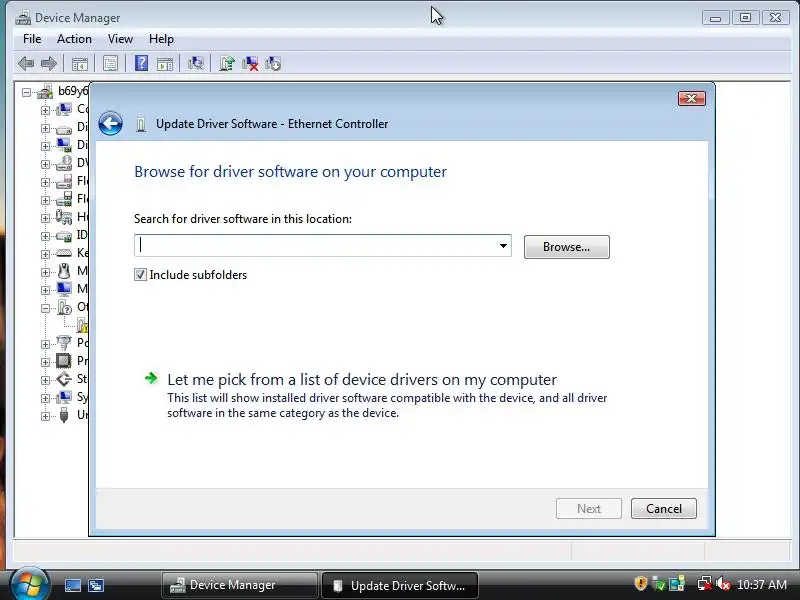Collapse the b69y6 root computer node
Screen dimensions: 800x600
click(x=26, y=92)
